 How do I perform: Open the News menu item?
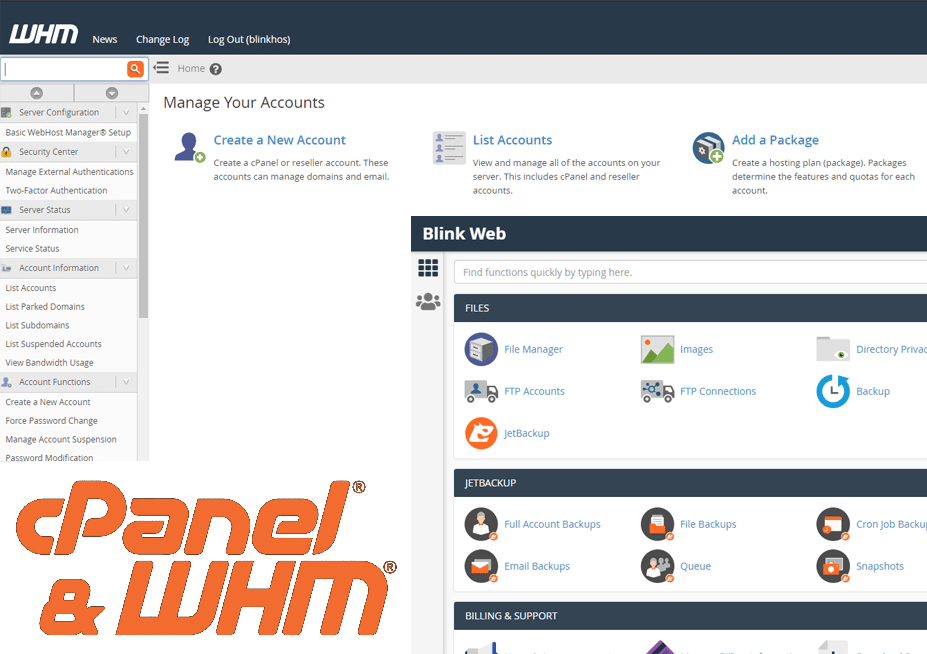105,39
